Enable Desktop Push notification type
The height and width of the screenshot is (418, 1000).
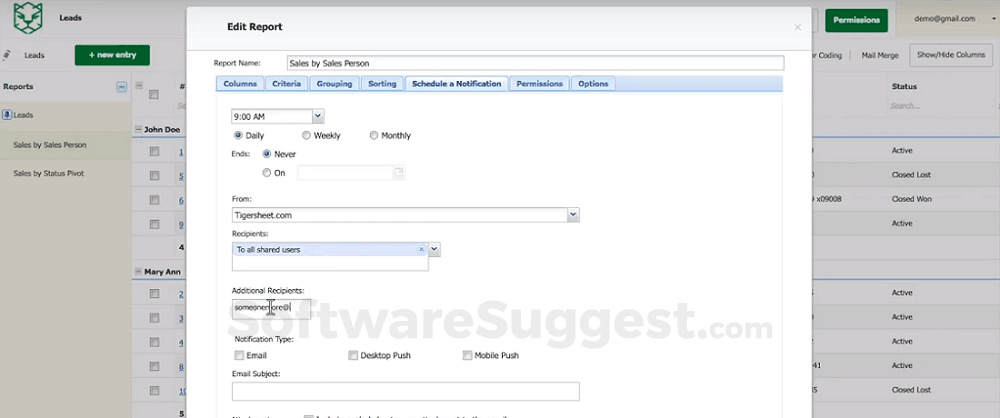click(x=353, y=355)
